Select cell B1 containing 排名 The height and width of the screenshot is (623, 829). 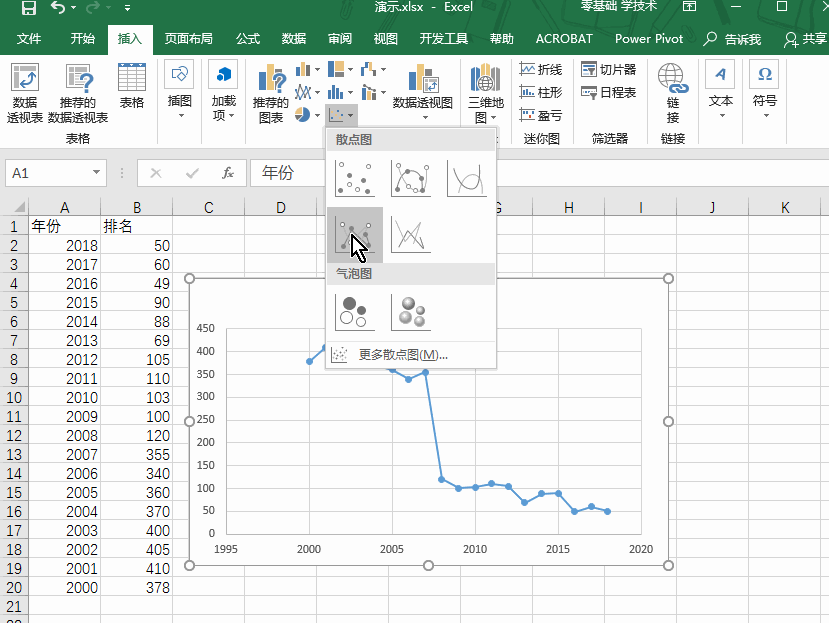point(136,226)
